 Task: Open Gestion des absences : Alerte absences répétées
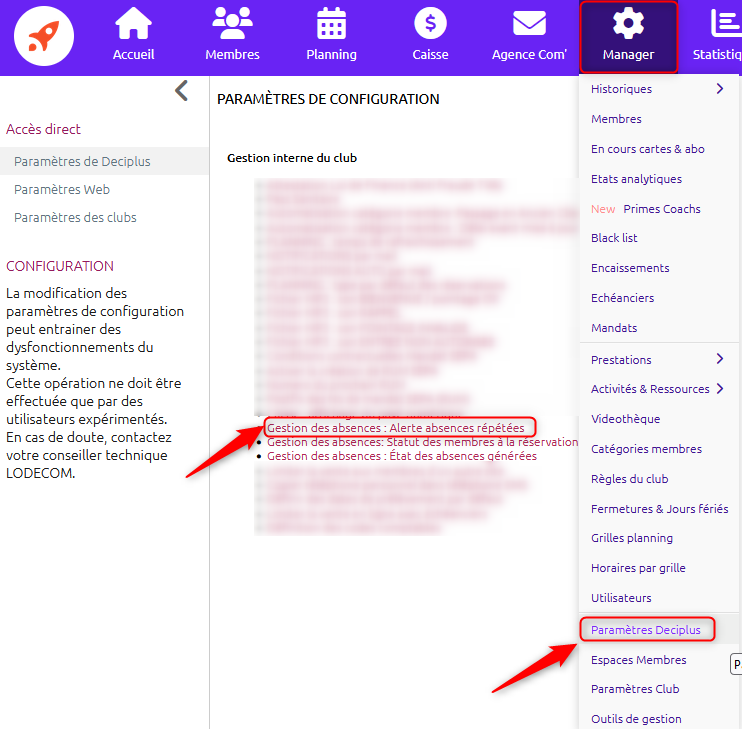pos(396,428)
